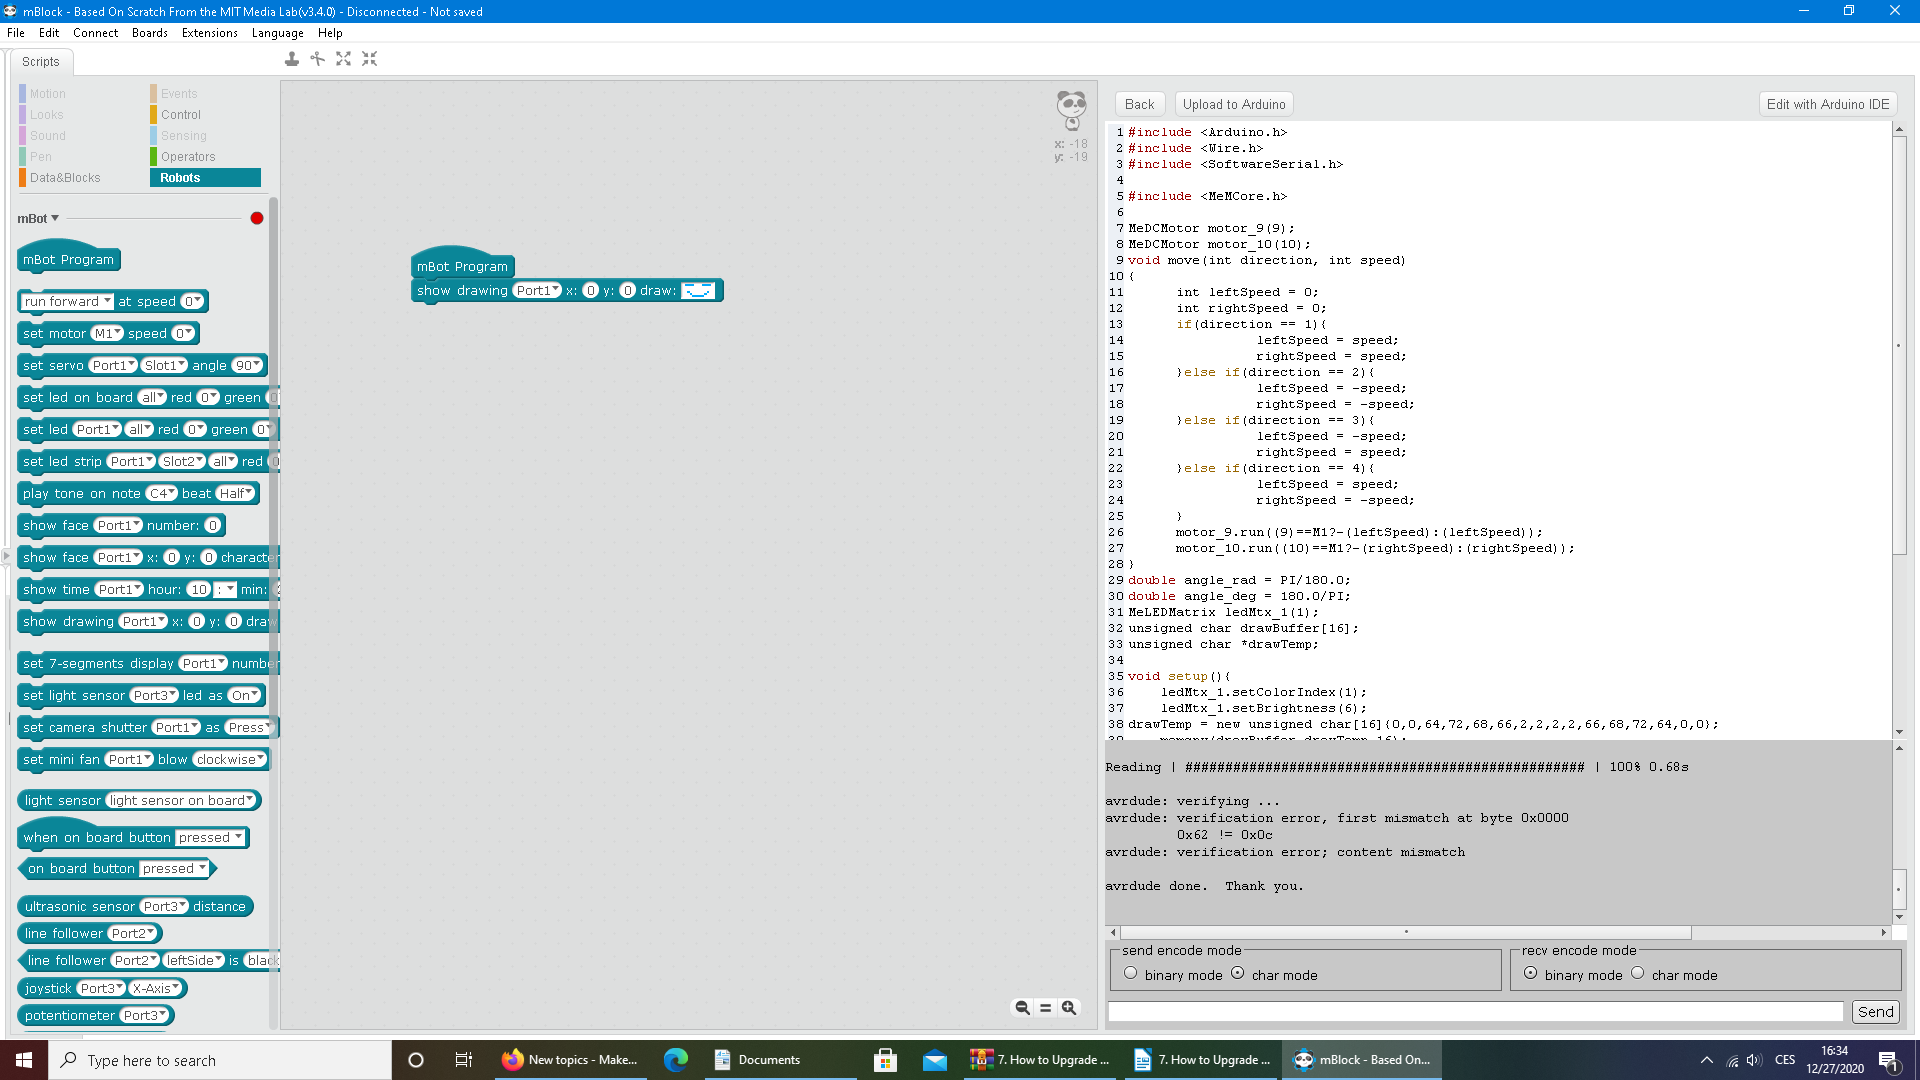The height and width of the screenshot is (1080, 1920).
Task: Click Edit with Arduino IDE
Action: tap(1827, 104)
